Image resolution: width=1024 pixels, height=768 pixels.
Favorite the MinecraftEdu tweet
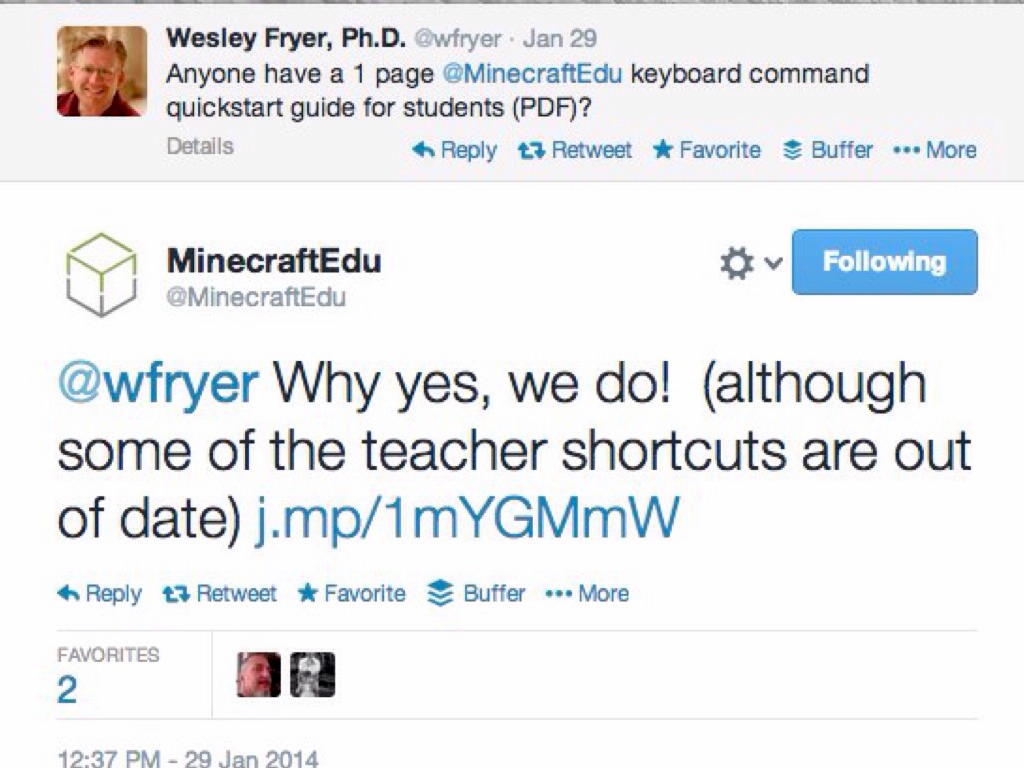pyautogui.click(x=352, y=593)
